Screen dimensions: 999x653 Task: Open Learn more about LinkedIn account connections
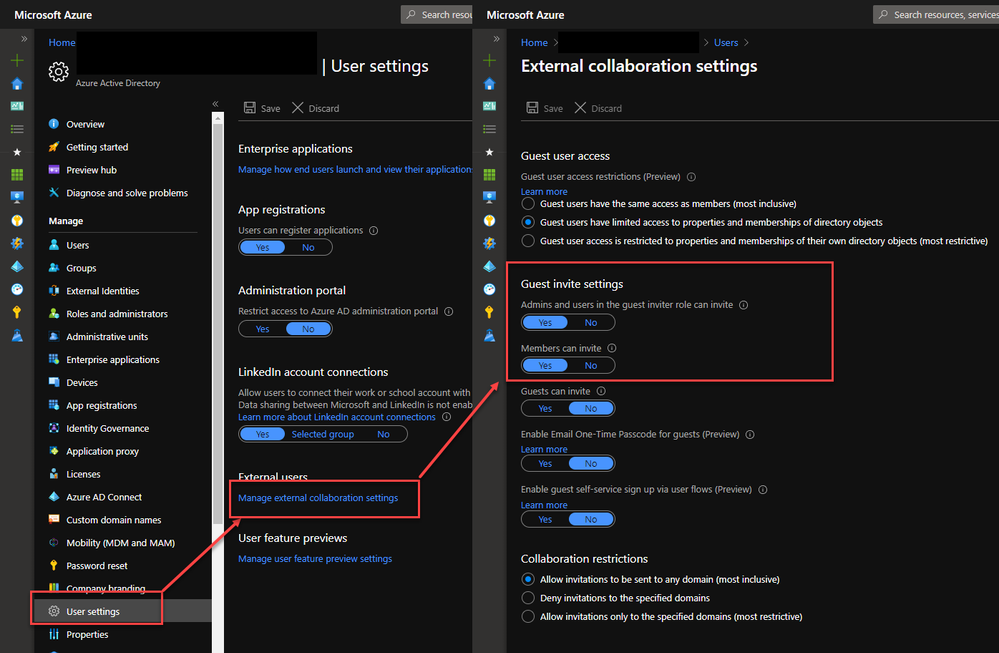click(x=336, y=417)
